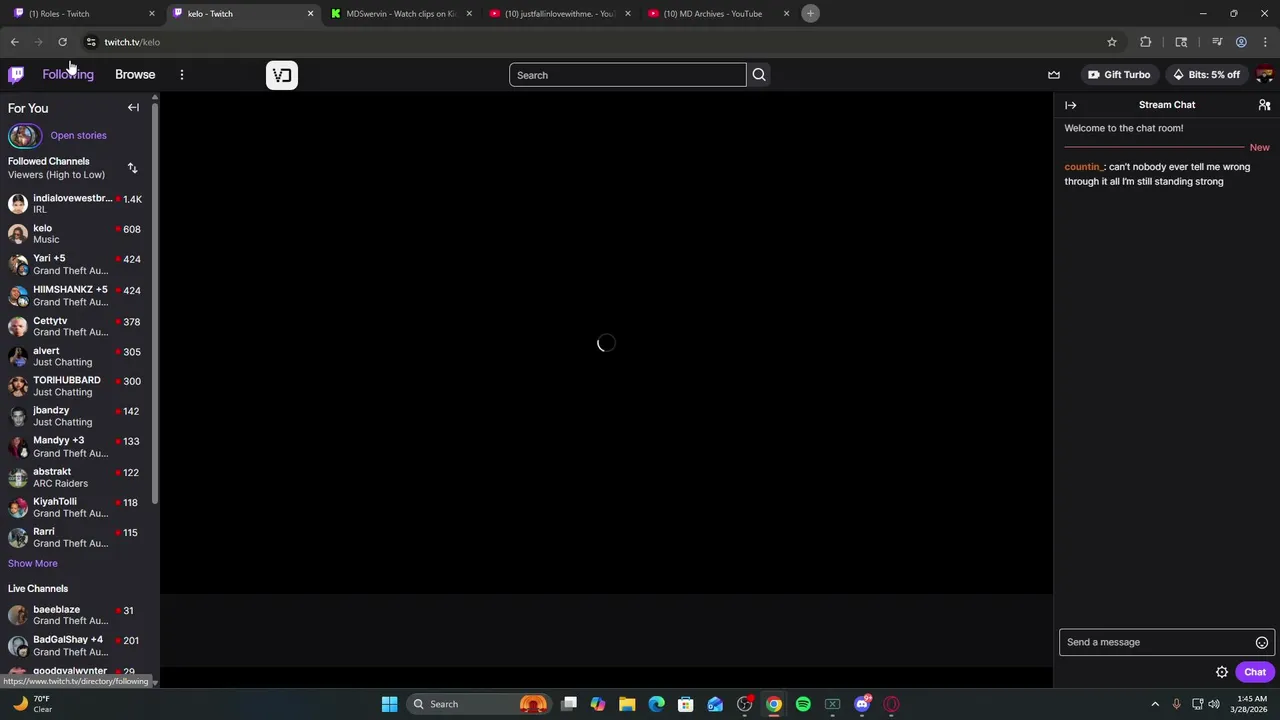Open OBS Studio from taskbar
Viewport: 1280px width, 720px height.
(x=745, y=704)
